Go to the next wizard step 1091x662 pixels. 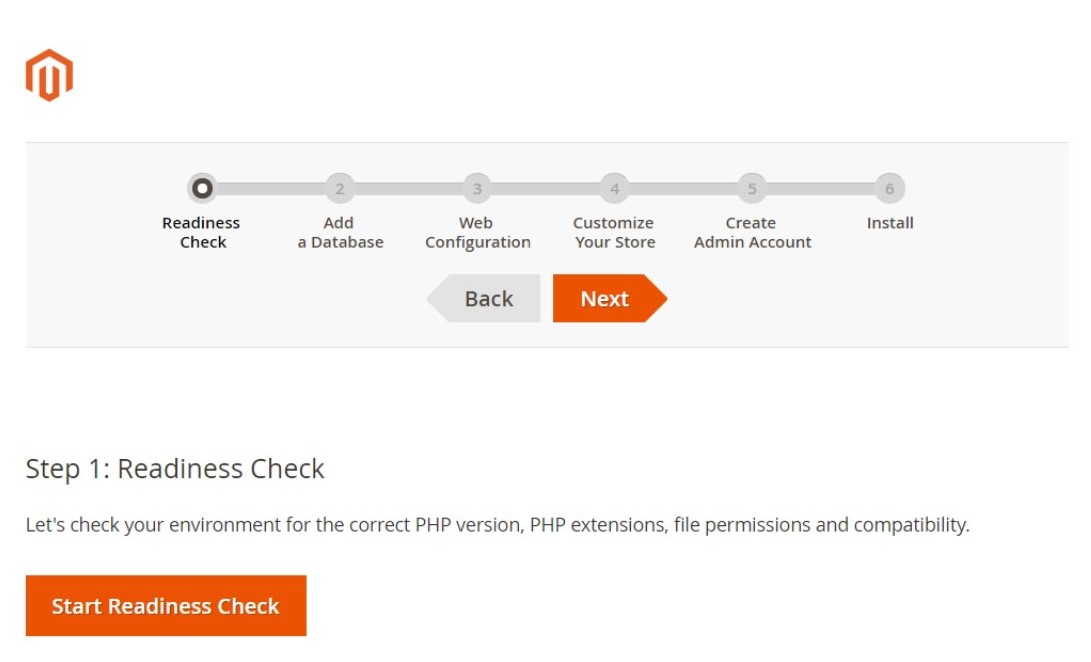pos(610,299)
